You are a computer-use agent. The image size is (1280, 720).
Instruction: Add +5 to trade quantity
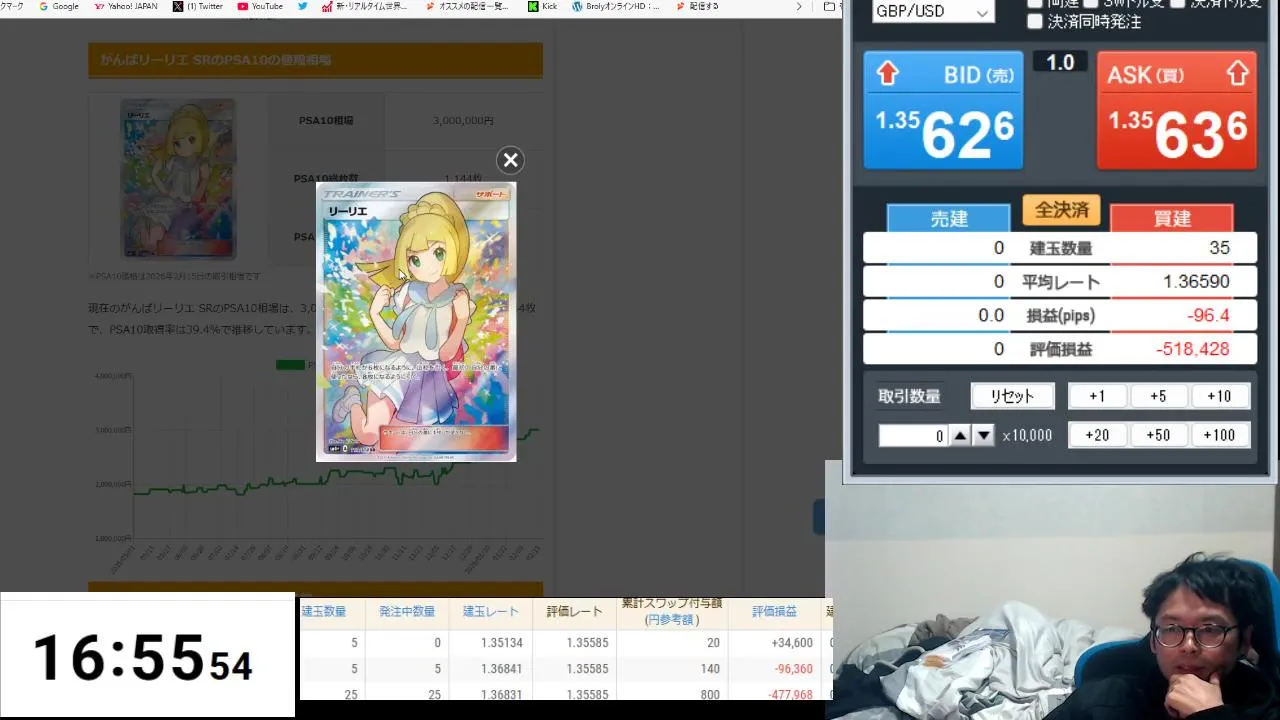point(1158,396)
